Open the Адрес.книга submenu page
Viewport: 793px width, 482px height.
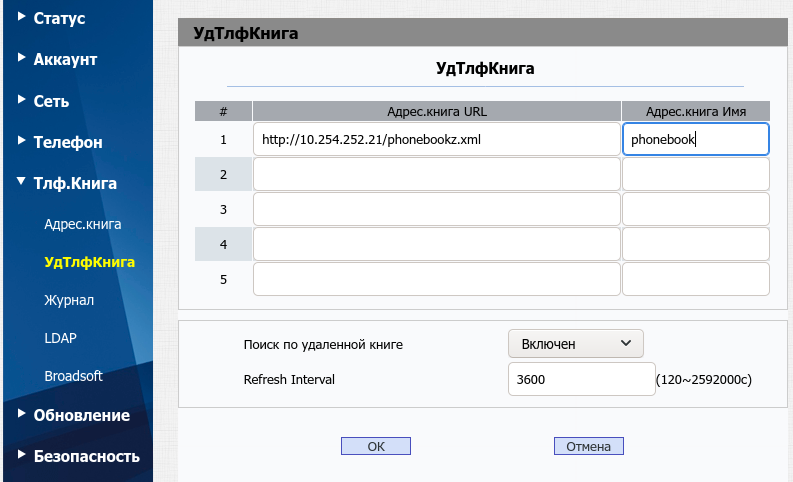point(83,224)
